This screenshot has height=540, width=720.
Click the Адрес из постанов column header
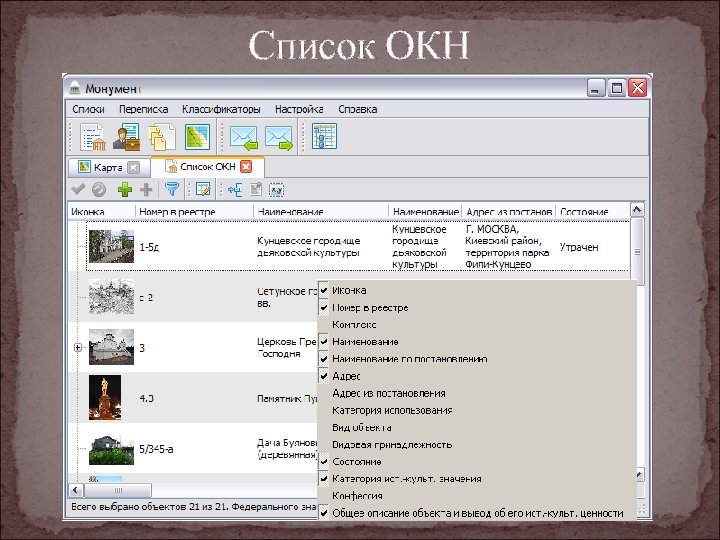point(509,211)
